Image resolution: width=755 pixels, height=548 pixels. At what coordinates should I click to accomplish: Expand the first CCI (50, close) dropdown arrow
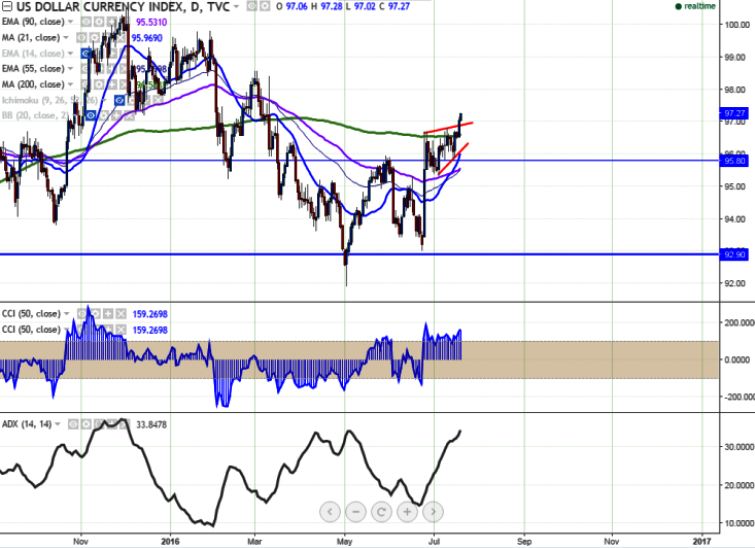(66, 314)
